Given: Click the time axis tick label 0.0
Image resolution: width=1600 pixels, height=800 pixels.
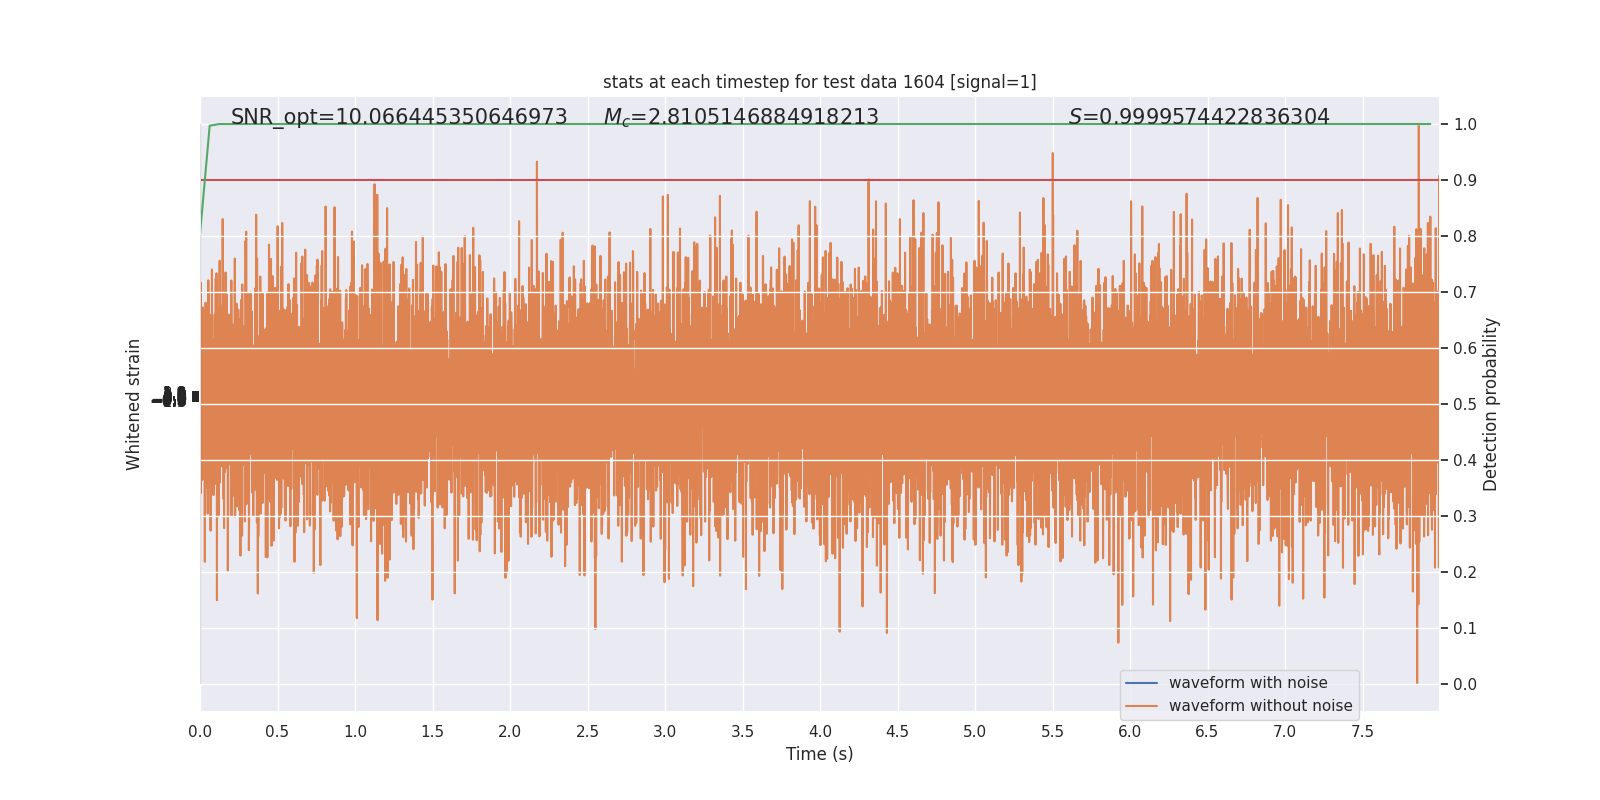Looking at the screenshot, I should pyautogui.click(x=200, y=731).
